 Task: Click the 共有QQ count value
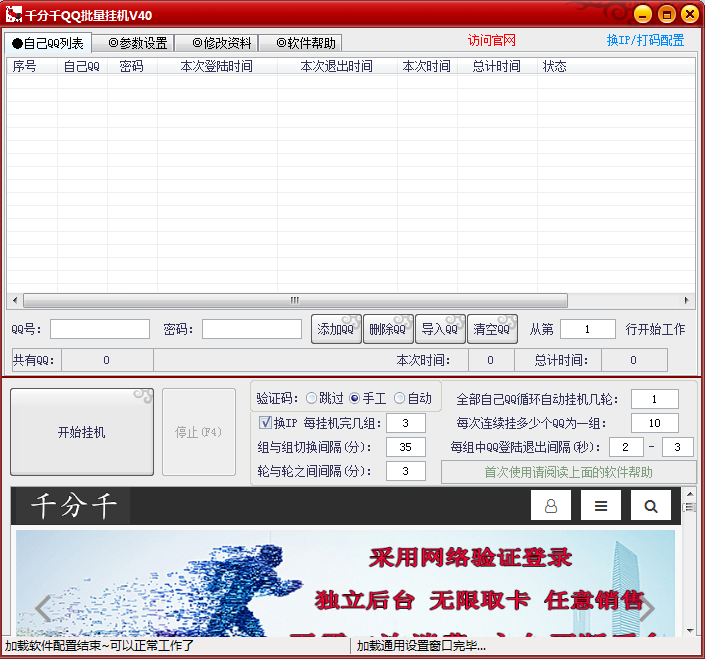pyautogui.click(x=107, y=360)
